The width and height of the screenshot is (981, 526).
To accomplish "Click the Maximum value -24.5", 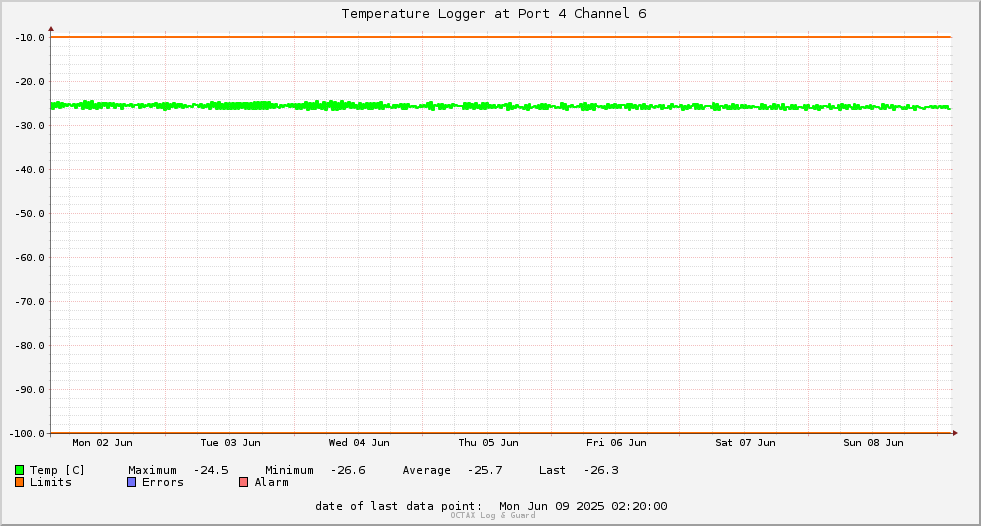I will (211, 470).
